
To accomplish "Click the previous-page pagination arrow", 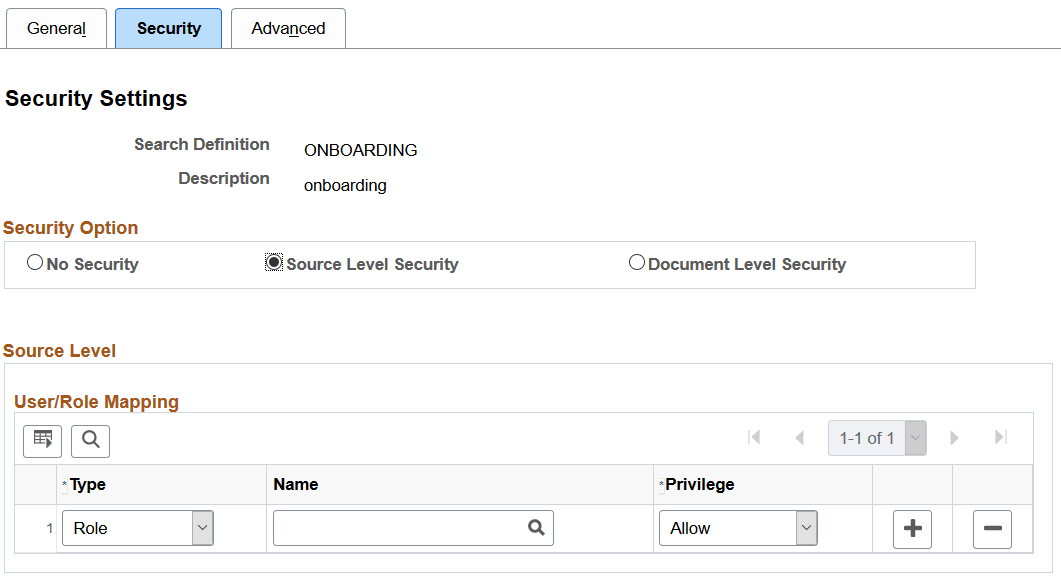I will 799,437.
